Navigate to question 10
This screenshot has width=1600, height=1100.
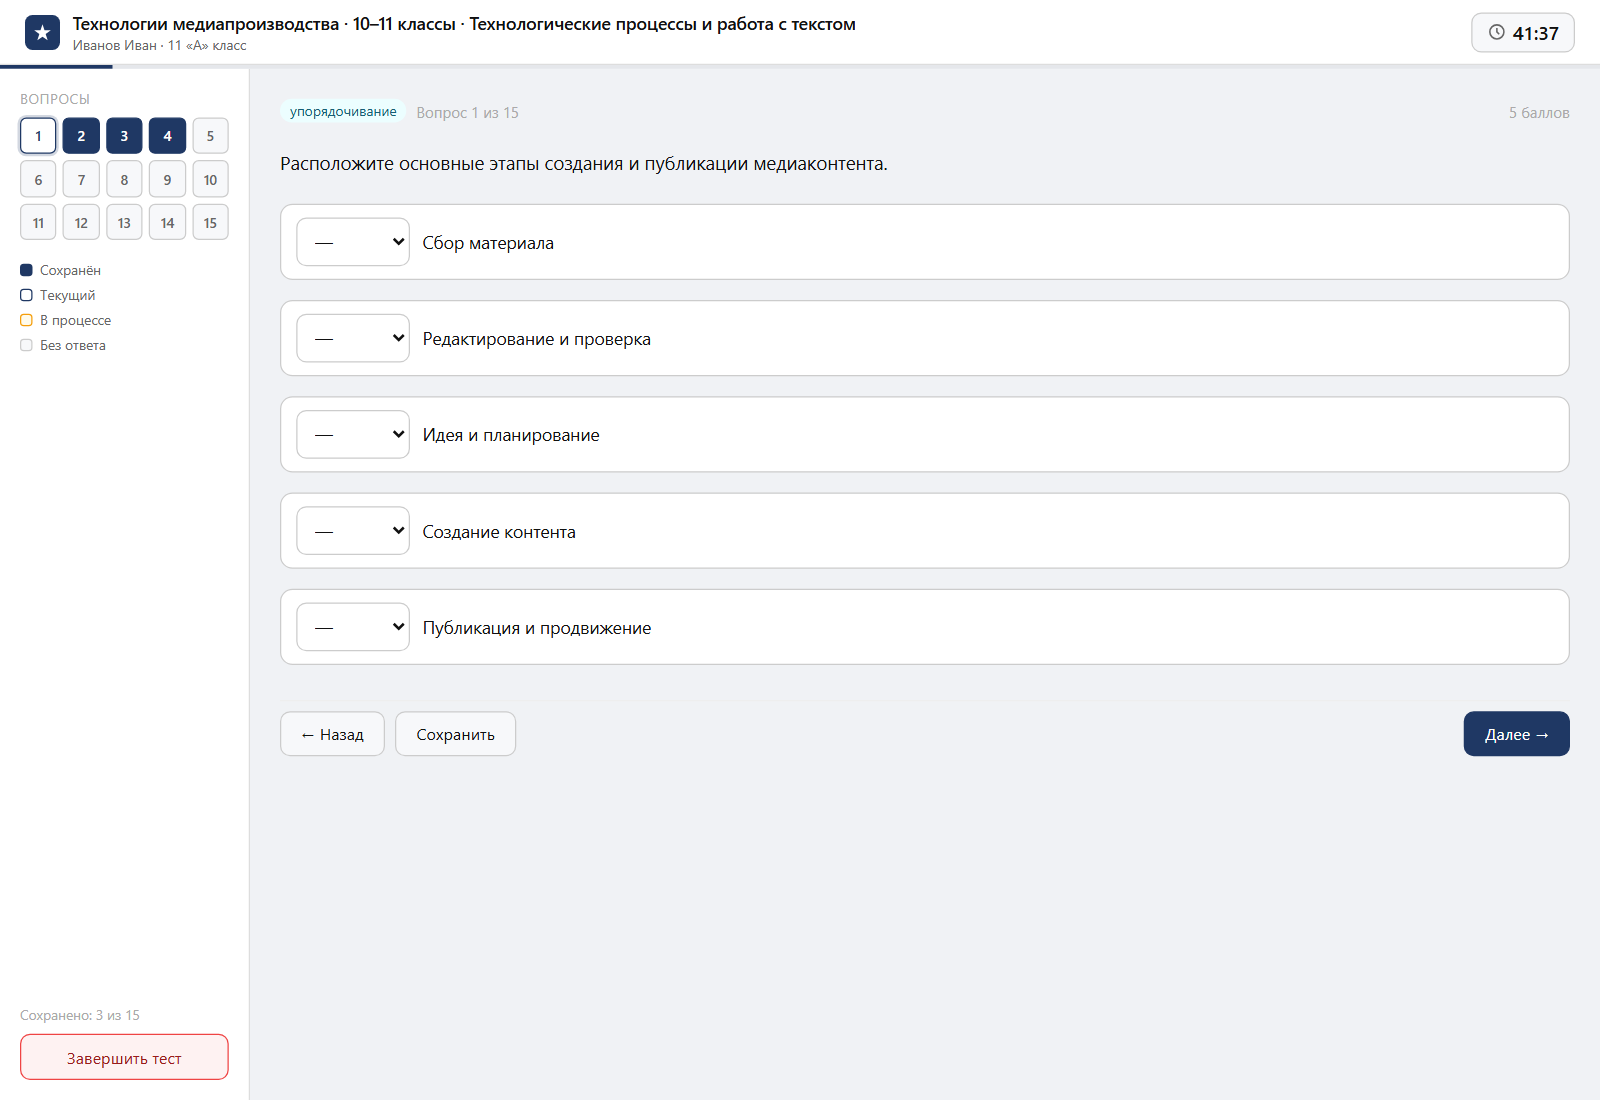pyautogui.click(x=210, y=180)
